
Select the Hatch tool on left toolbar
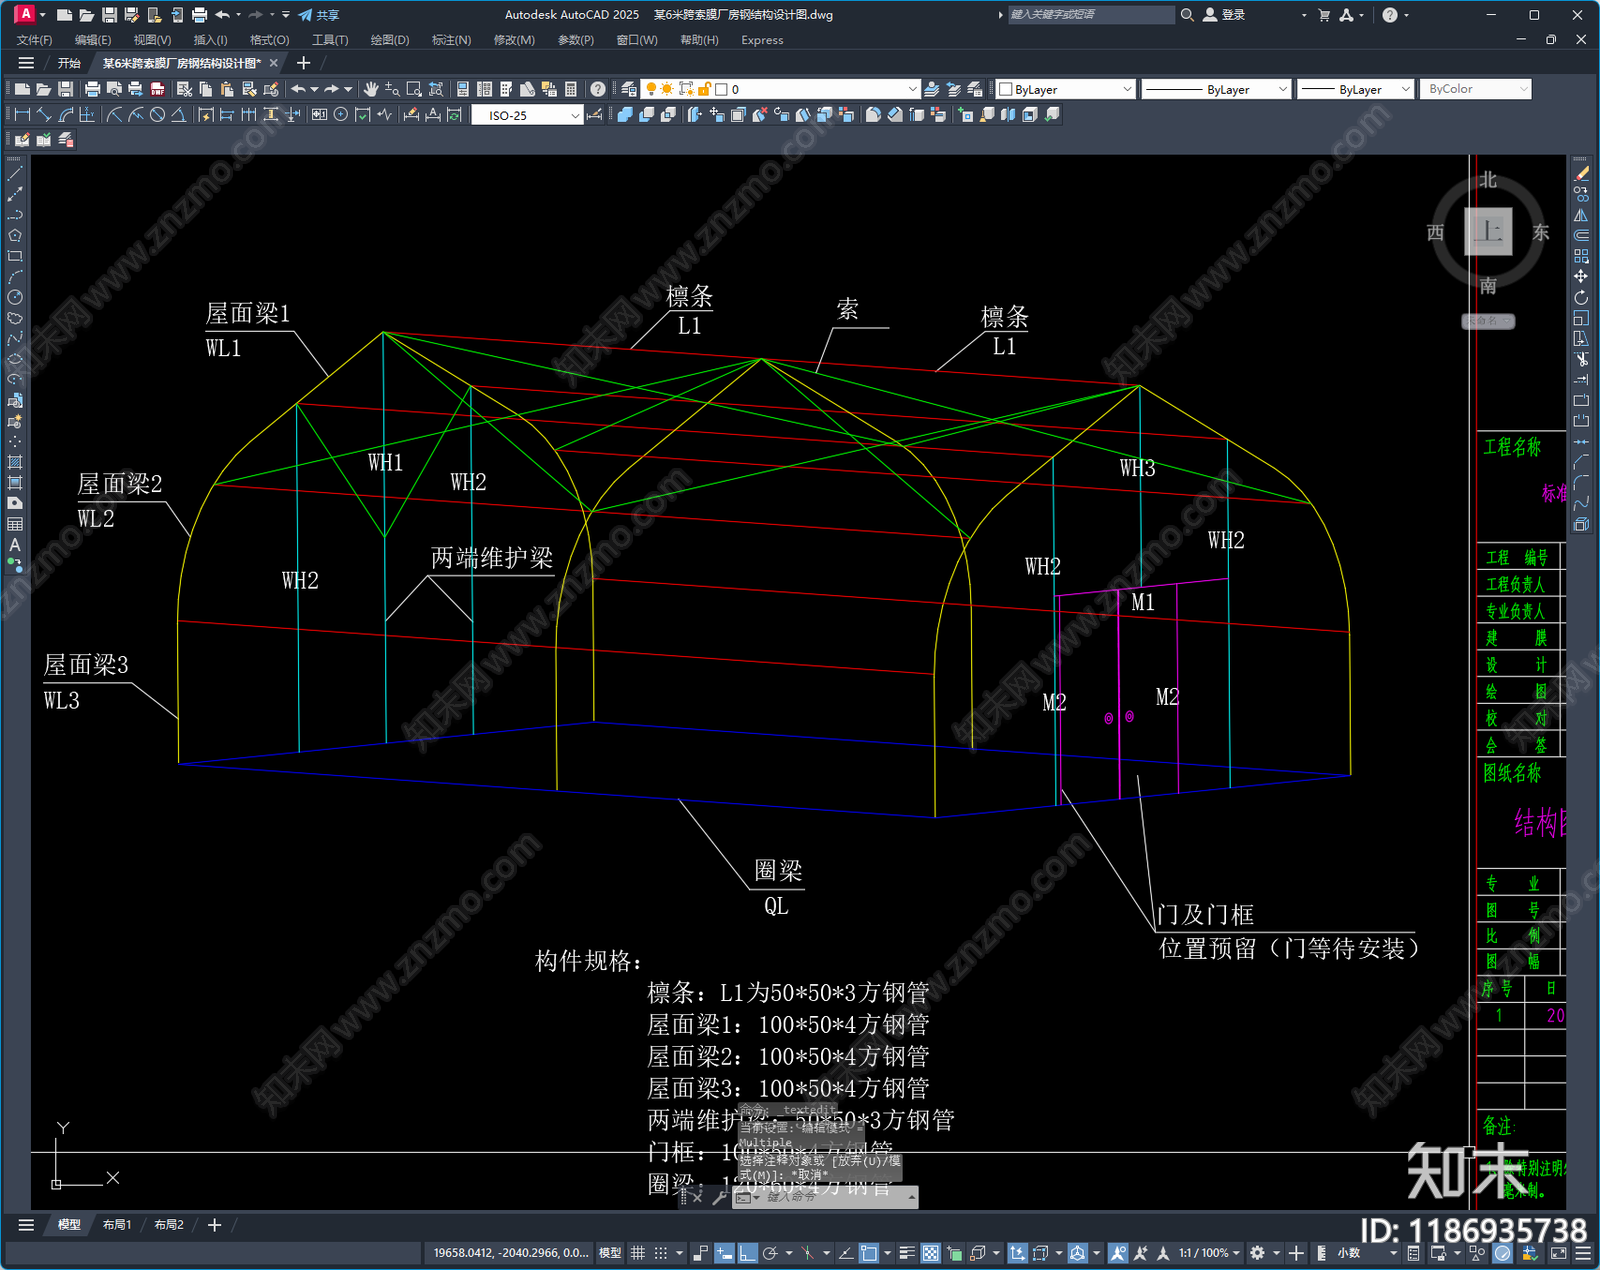point(15,462)
